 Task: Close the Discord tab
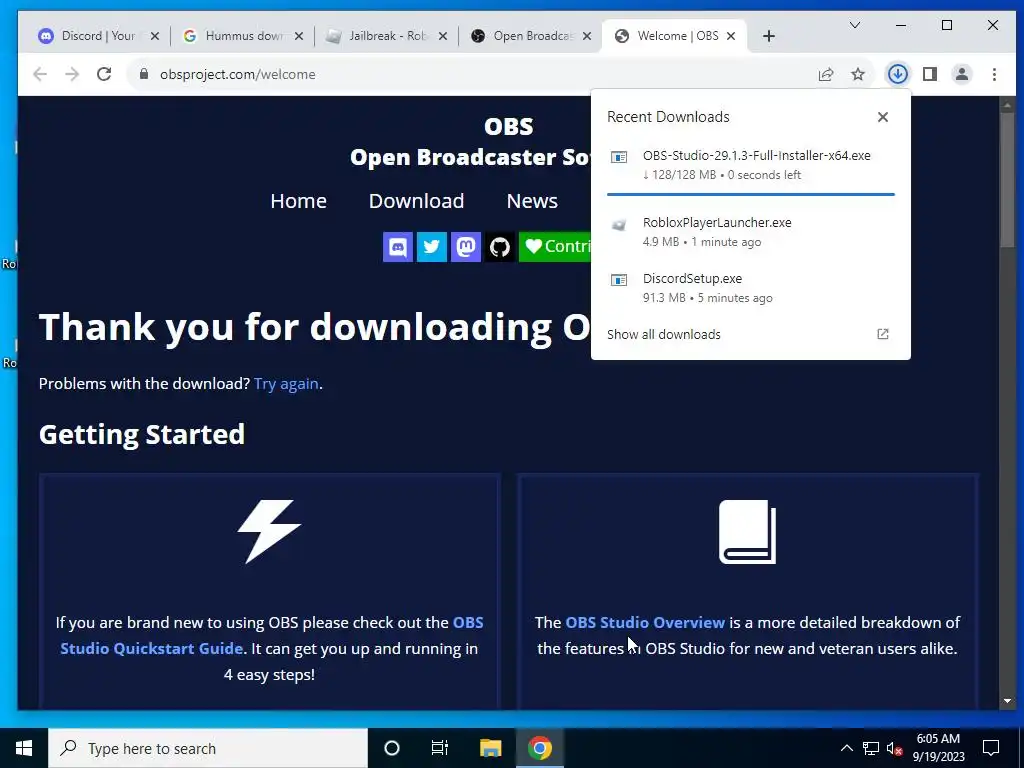(x=155, y=36)
